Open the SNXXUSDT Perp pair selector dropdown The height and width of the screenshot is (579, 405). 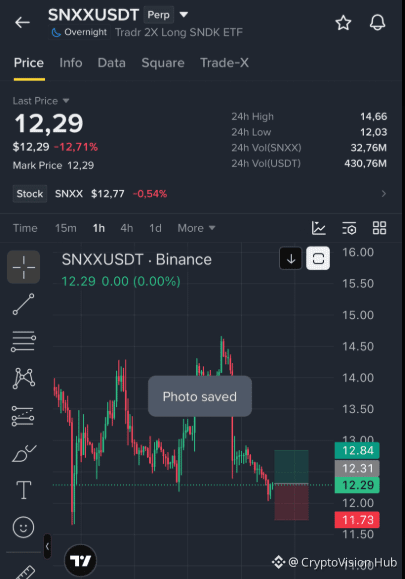coord(183,15)
